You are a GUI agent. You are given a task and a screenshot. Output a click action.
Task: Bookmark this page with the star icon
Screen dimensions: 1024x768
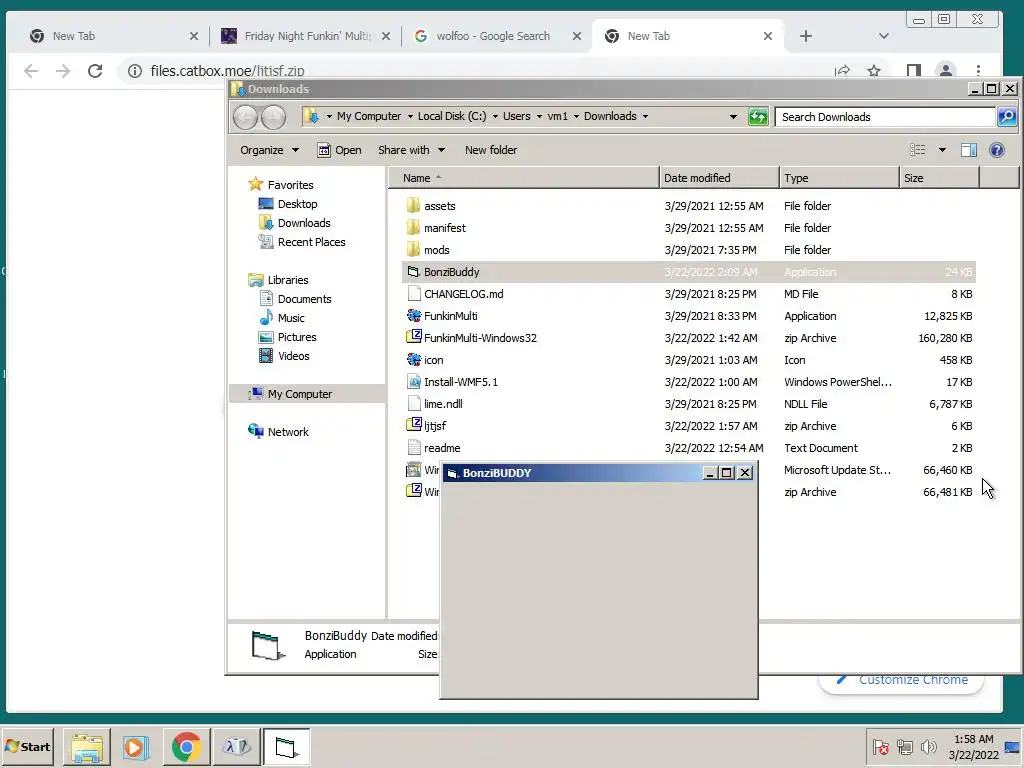[874, 71]
